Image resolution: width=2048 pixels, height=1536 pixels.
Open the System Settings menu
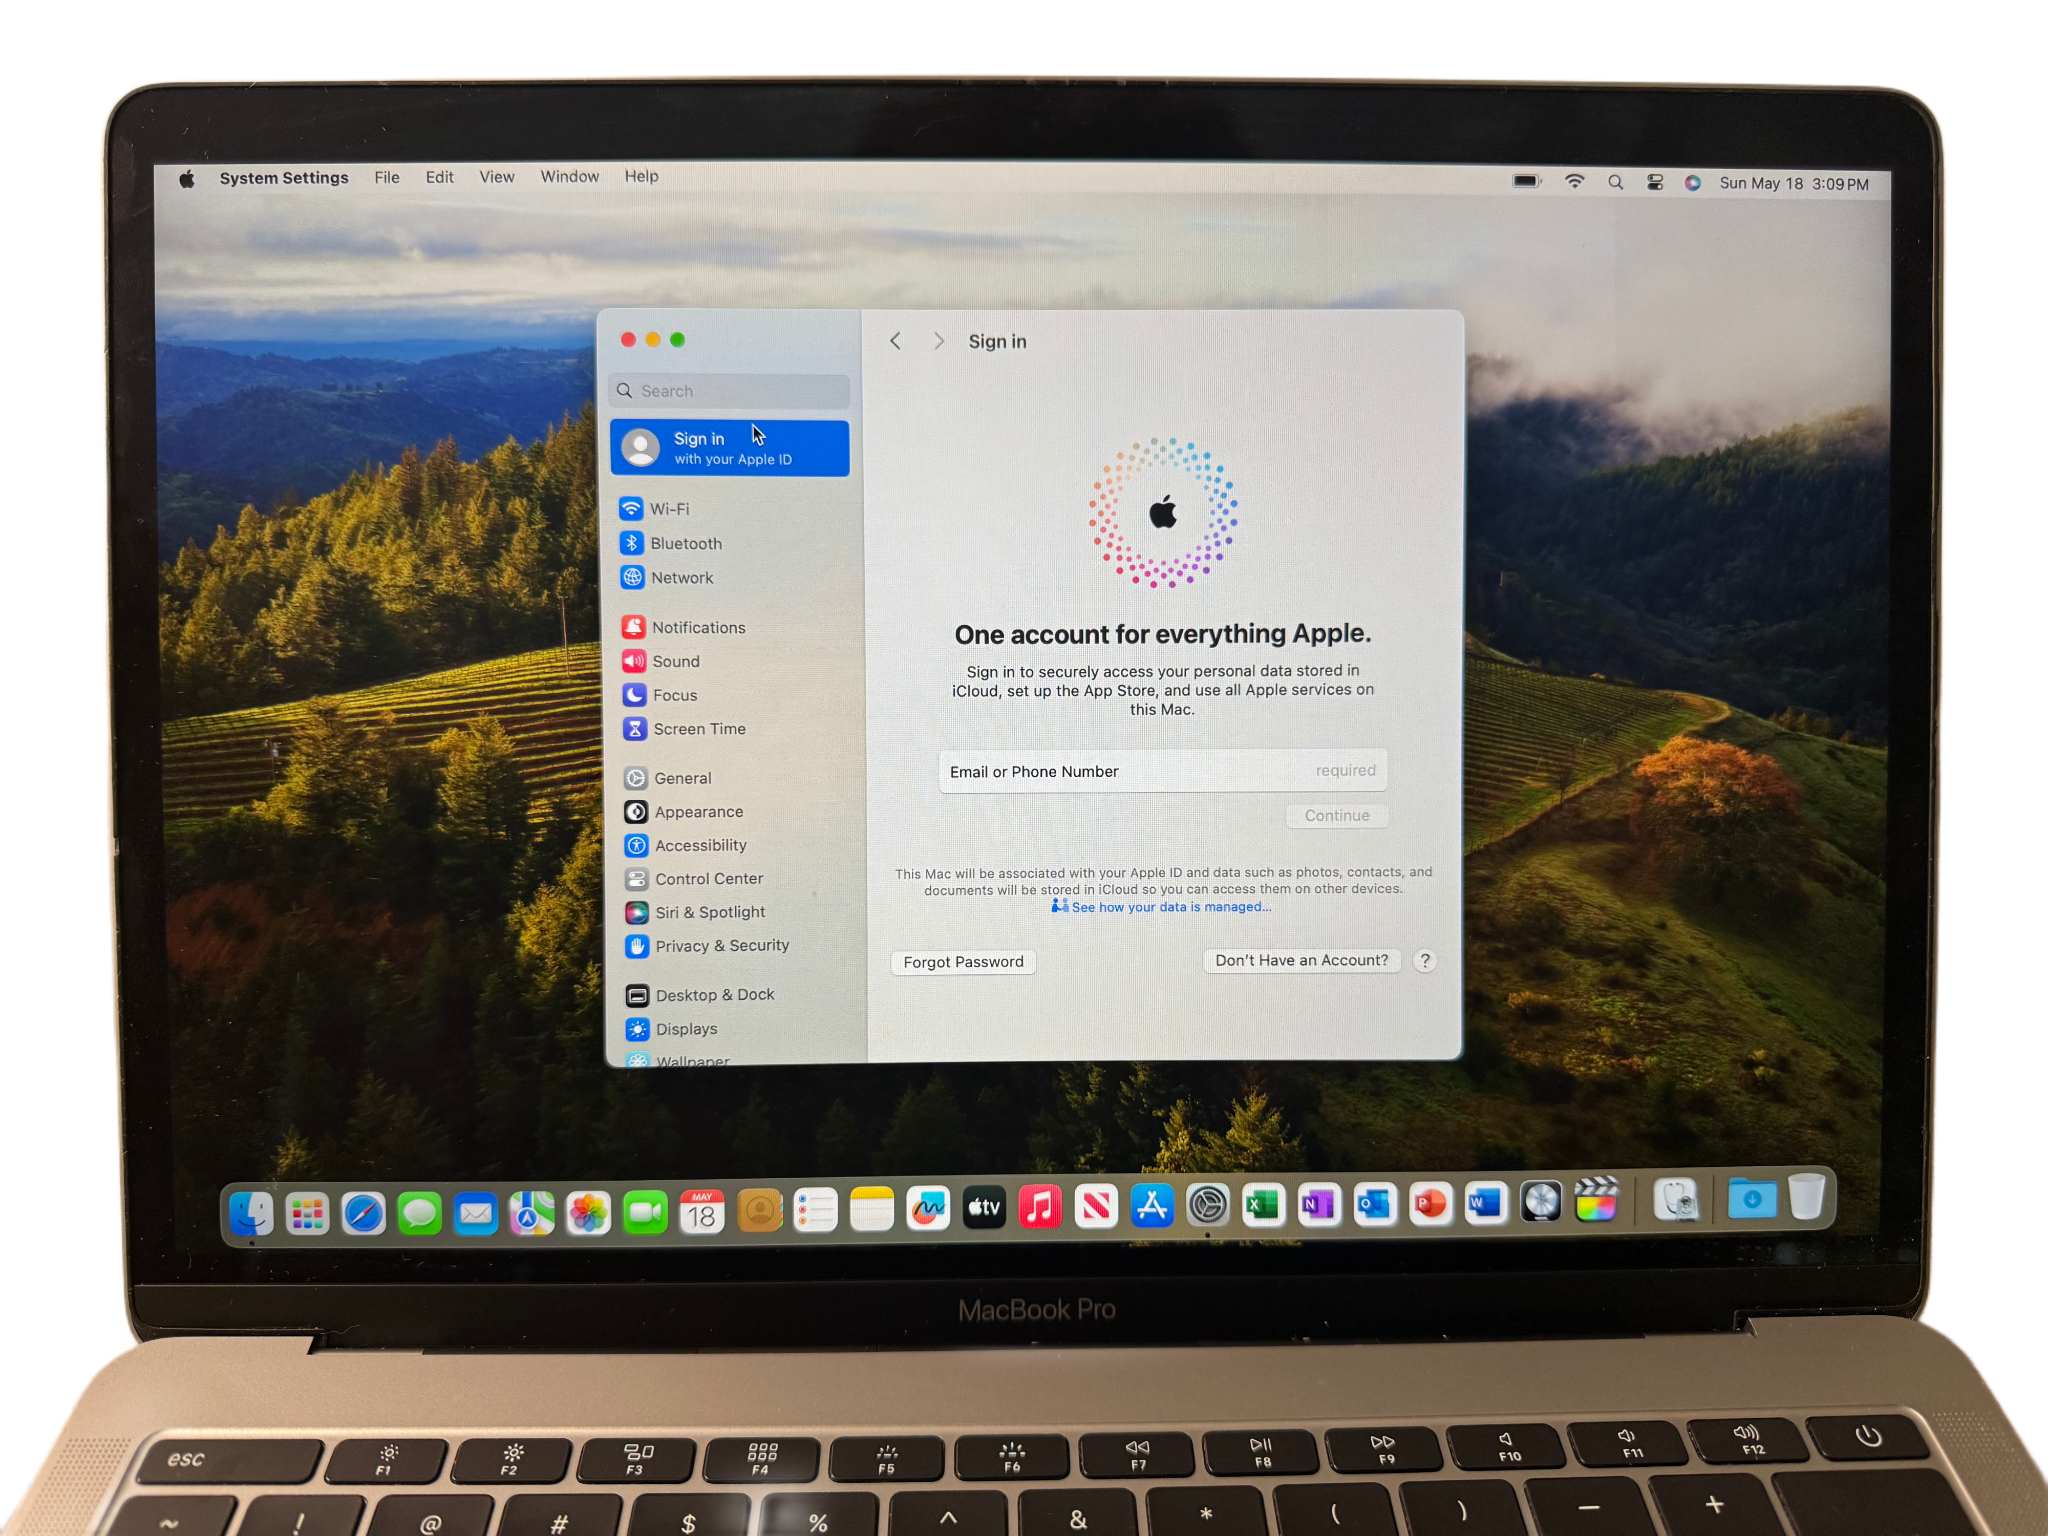click(x=284, y=178)
